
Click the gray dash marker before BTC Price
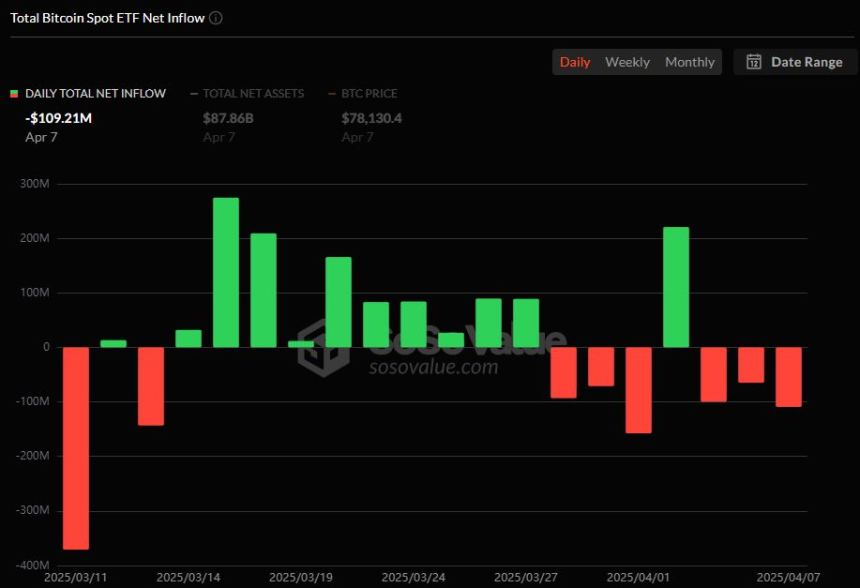point(332,94)
